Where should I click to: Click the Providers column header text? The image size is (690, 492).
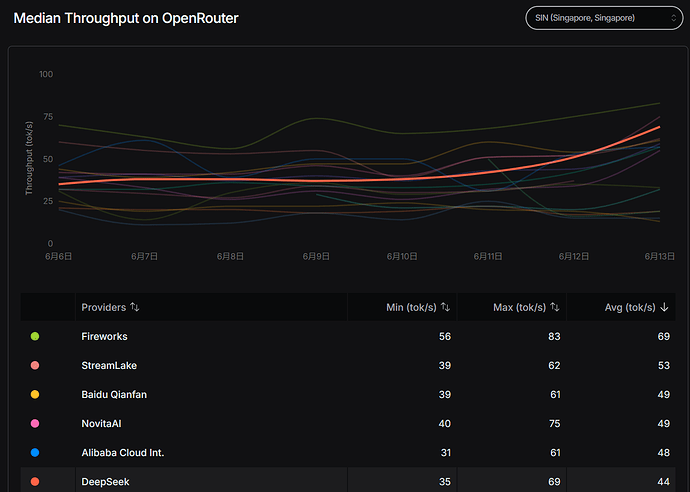104,307
